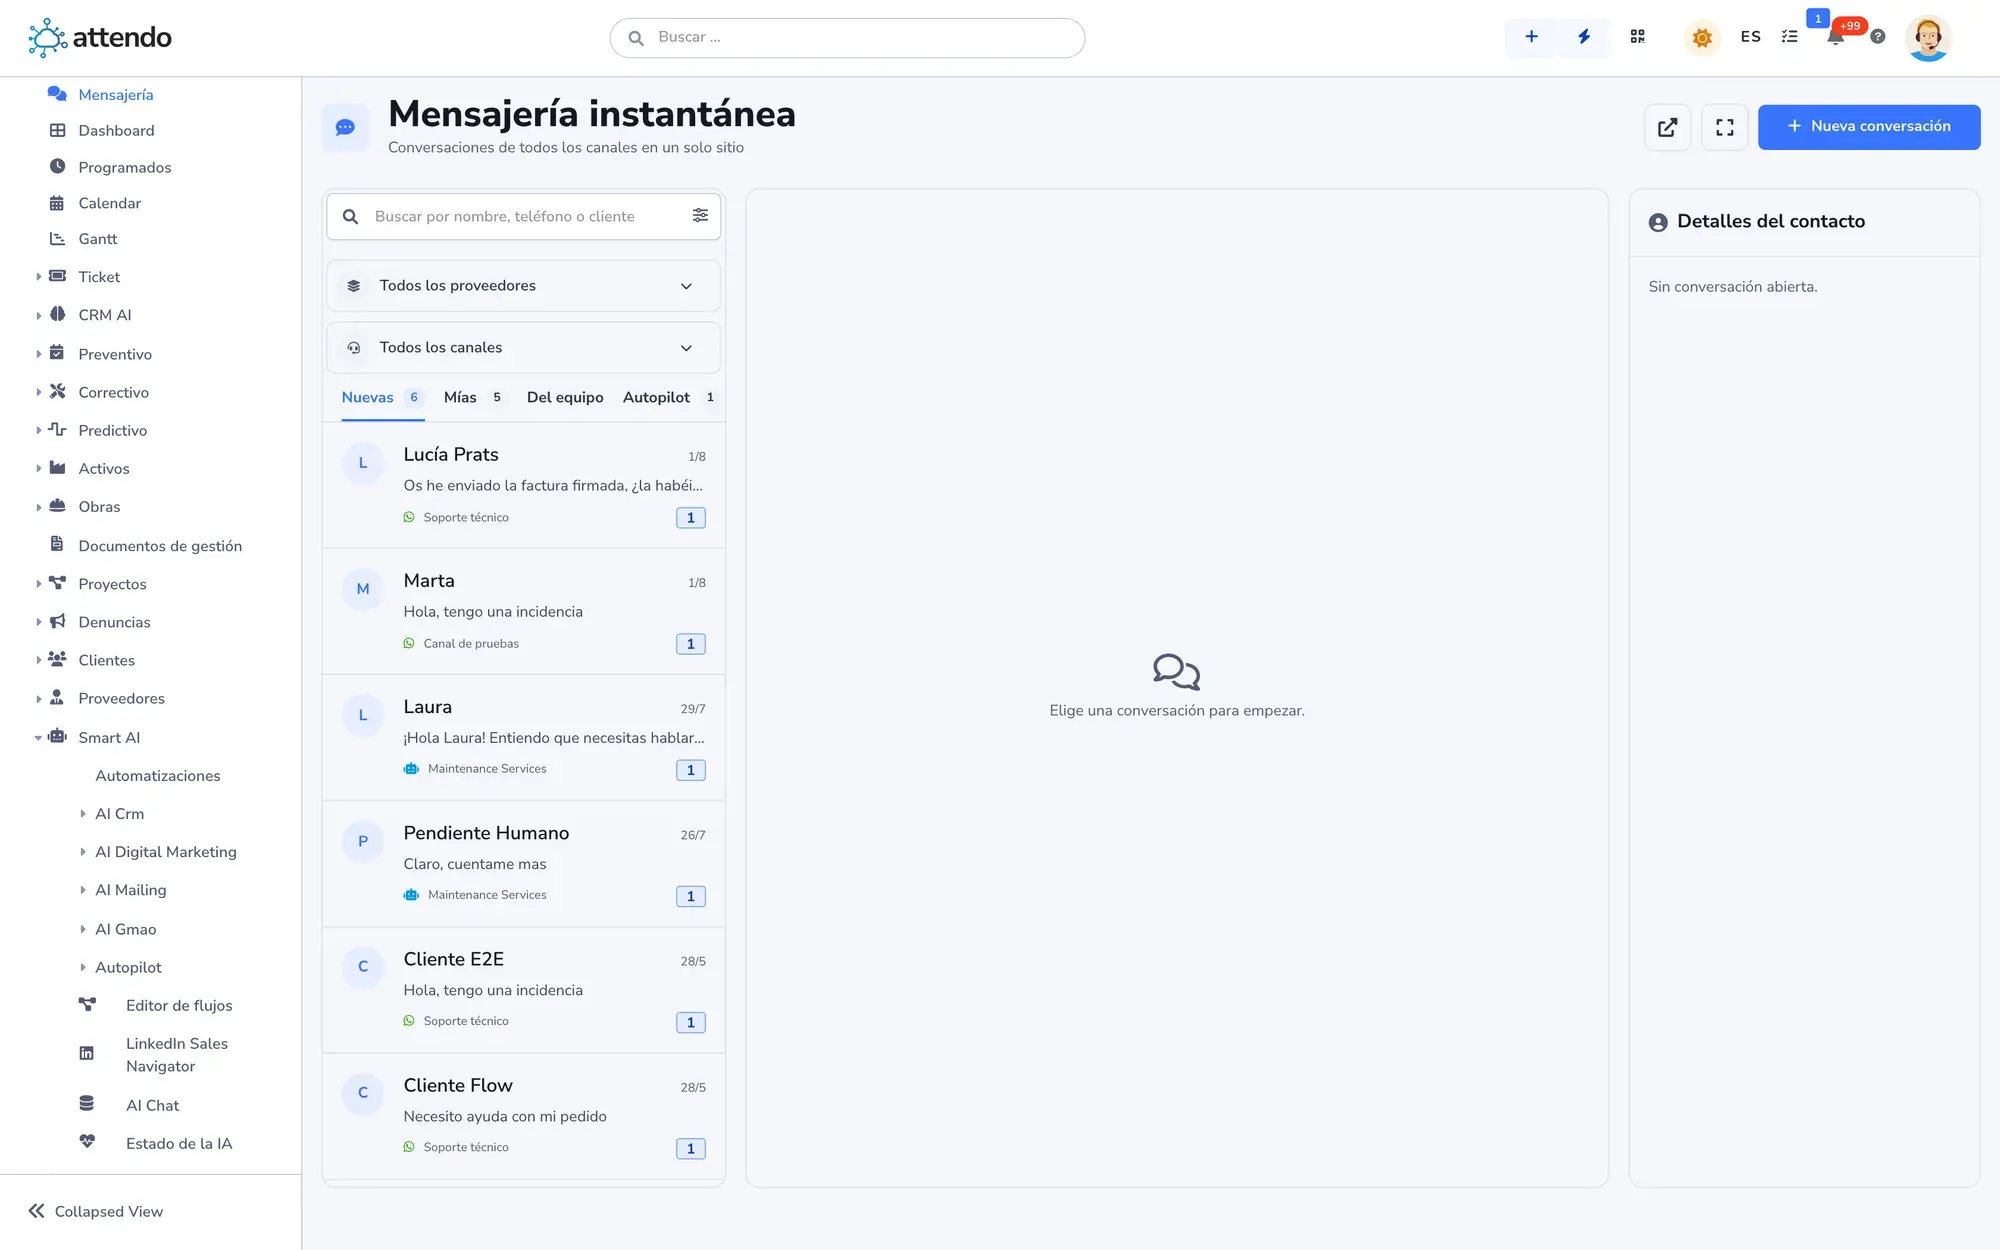Screen dimensions: 2000x1250
Task: Click the plus icon in top bar
Action: pyautogui.click(x=1531, y=37)
